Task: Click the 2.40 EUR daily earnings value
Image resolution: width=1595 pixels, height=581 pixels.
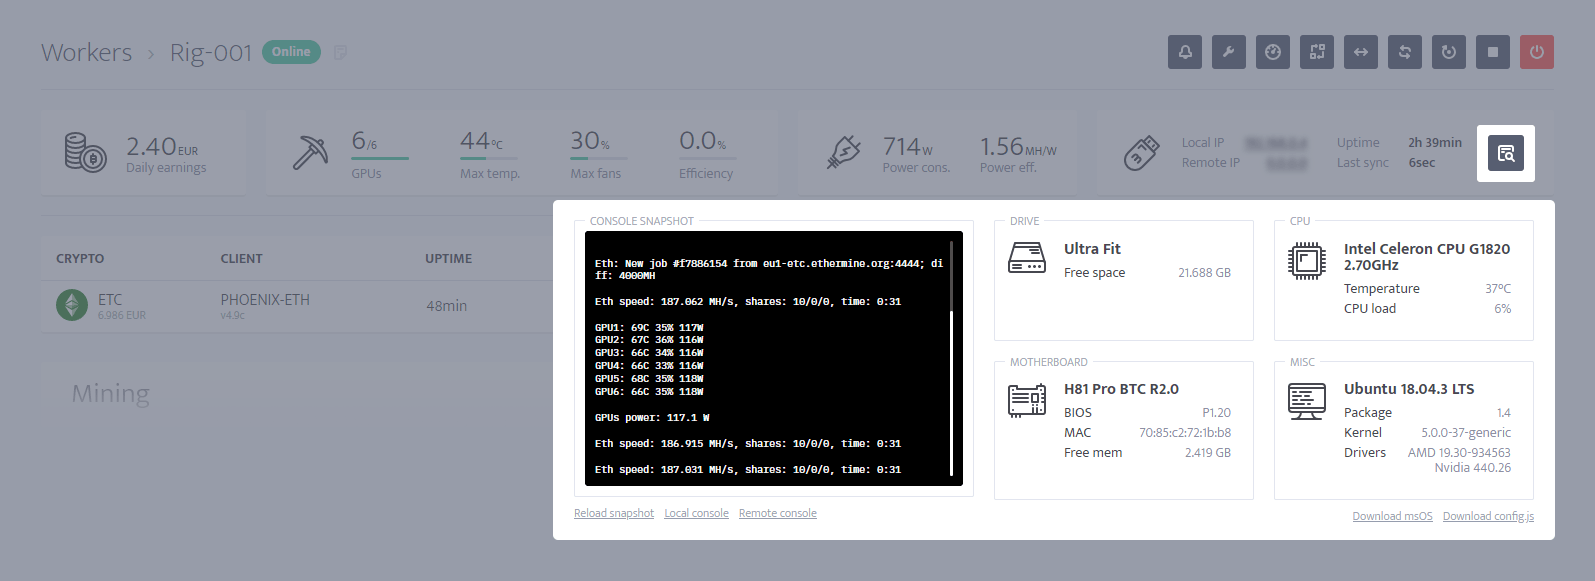Action: (x=162, y=147)
